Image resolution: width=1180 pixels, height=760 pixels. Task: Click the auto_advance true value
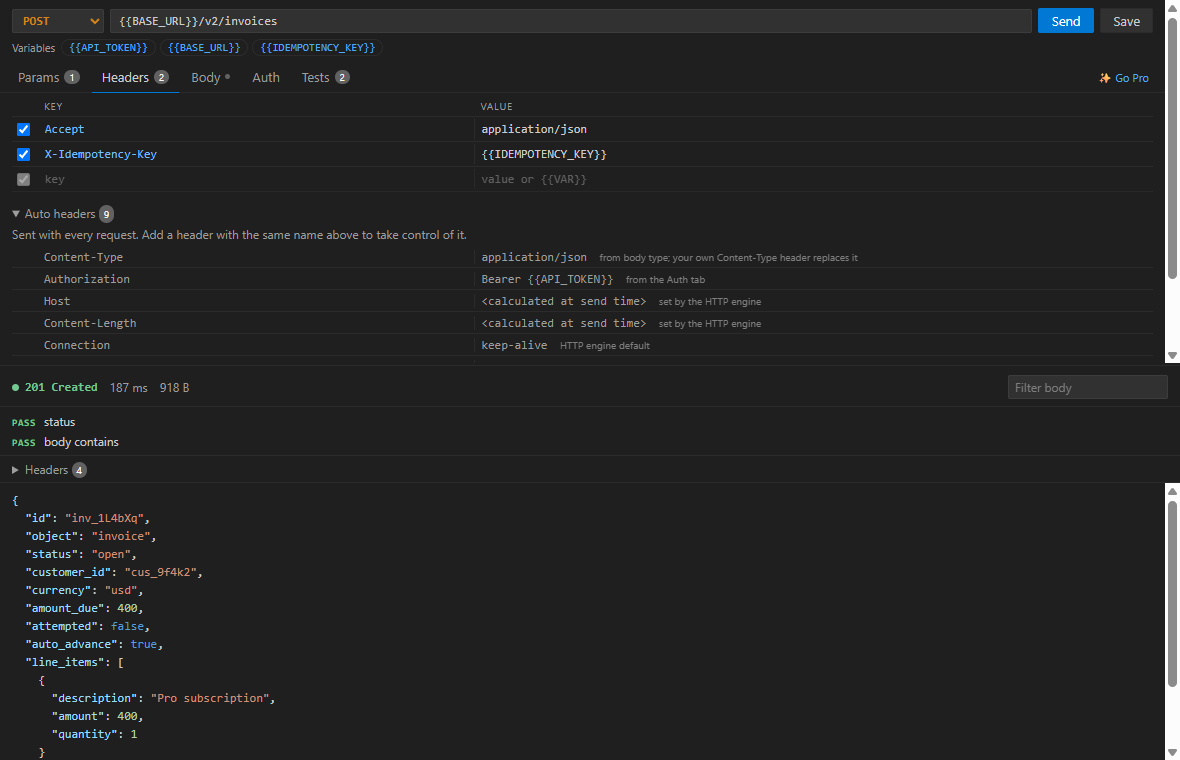[x=144, y=644]
